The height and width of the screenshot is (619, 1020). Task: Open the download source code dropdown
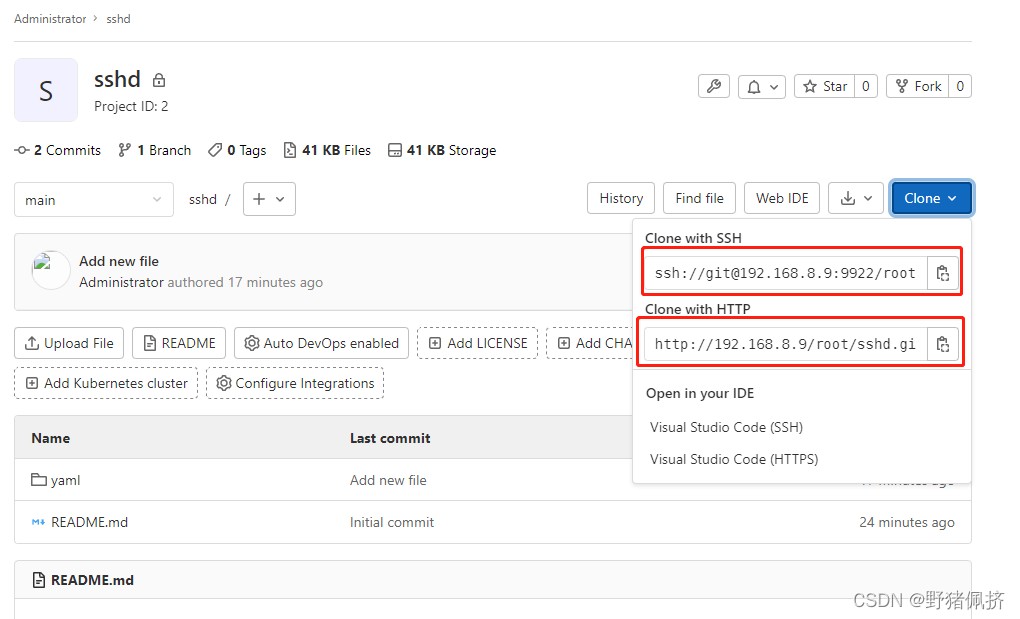[856, 198]
